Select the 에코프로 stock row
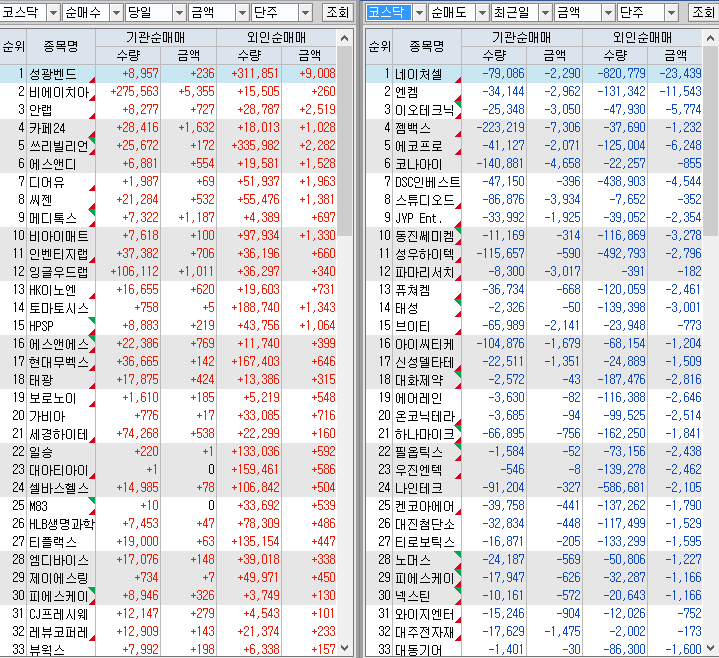Screen dimensions: 719x658 tap(534, 146)
